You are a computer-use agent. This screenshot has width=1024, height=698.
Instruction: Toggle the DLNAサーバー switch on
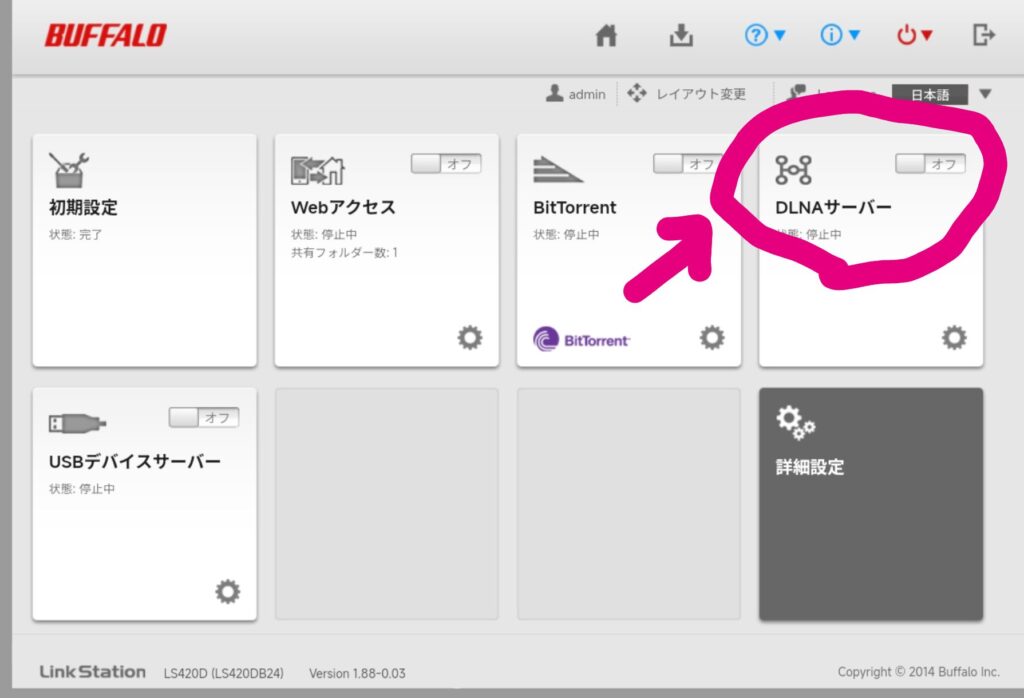[x=930, y=164]
